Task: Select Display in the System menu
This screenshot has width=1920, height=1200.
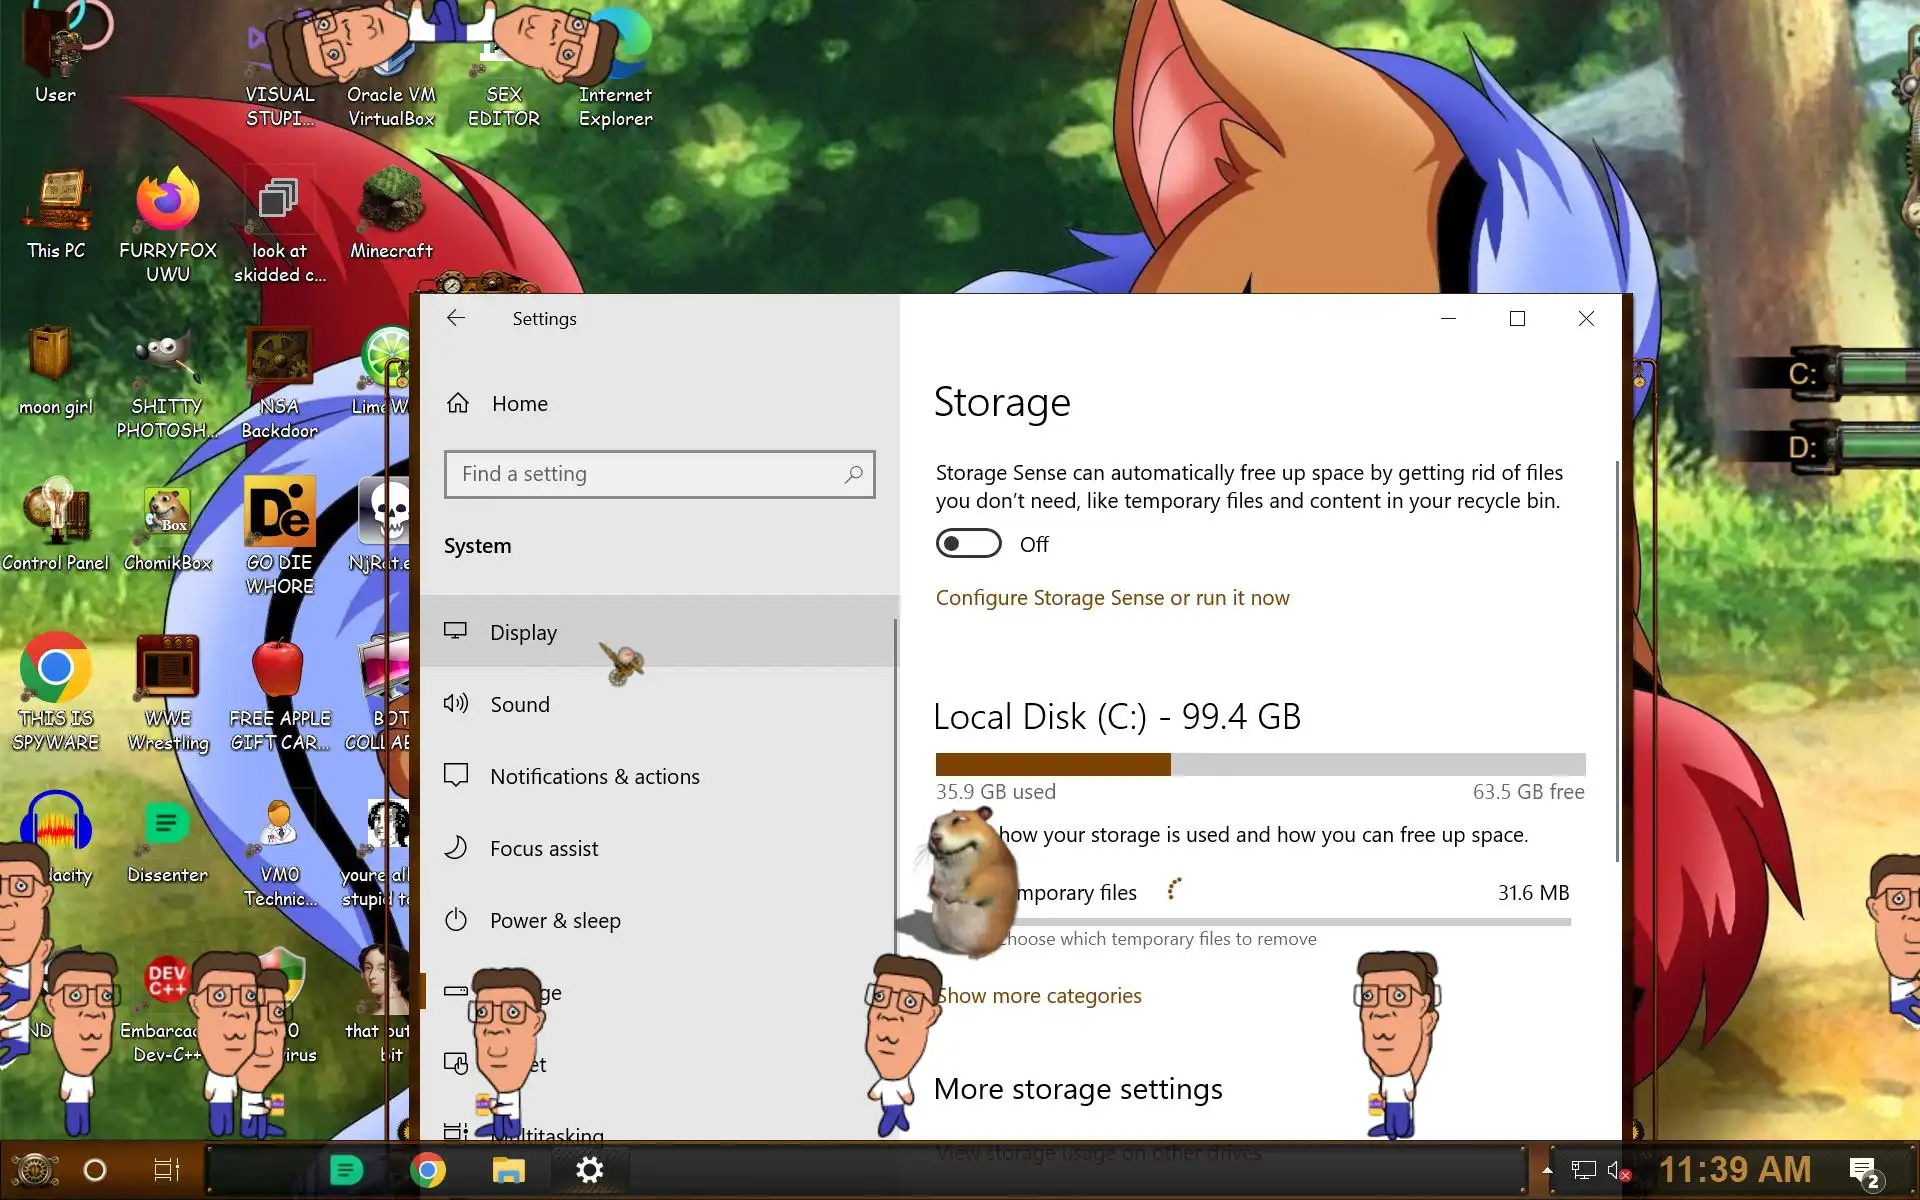Action: pyautogui.click(x=524, y=633)
